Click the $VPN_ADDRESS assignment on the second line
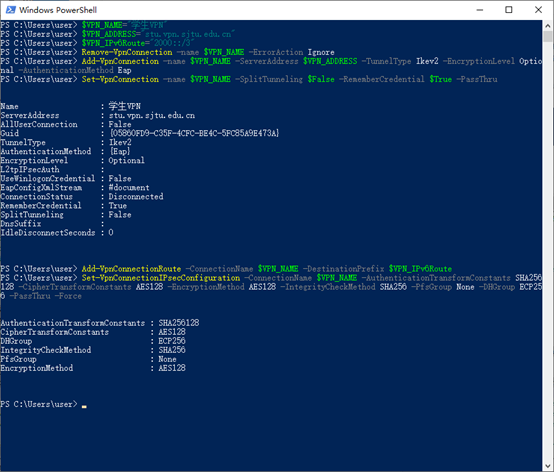 pyautogui.click(x=158, y=34)
